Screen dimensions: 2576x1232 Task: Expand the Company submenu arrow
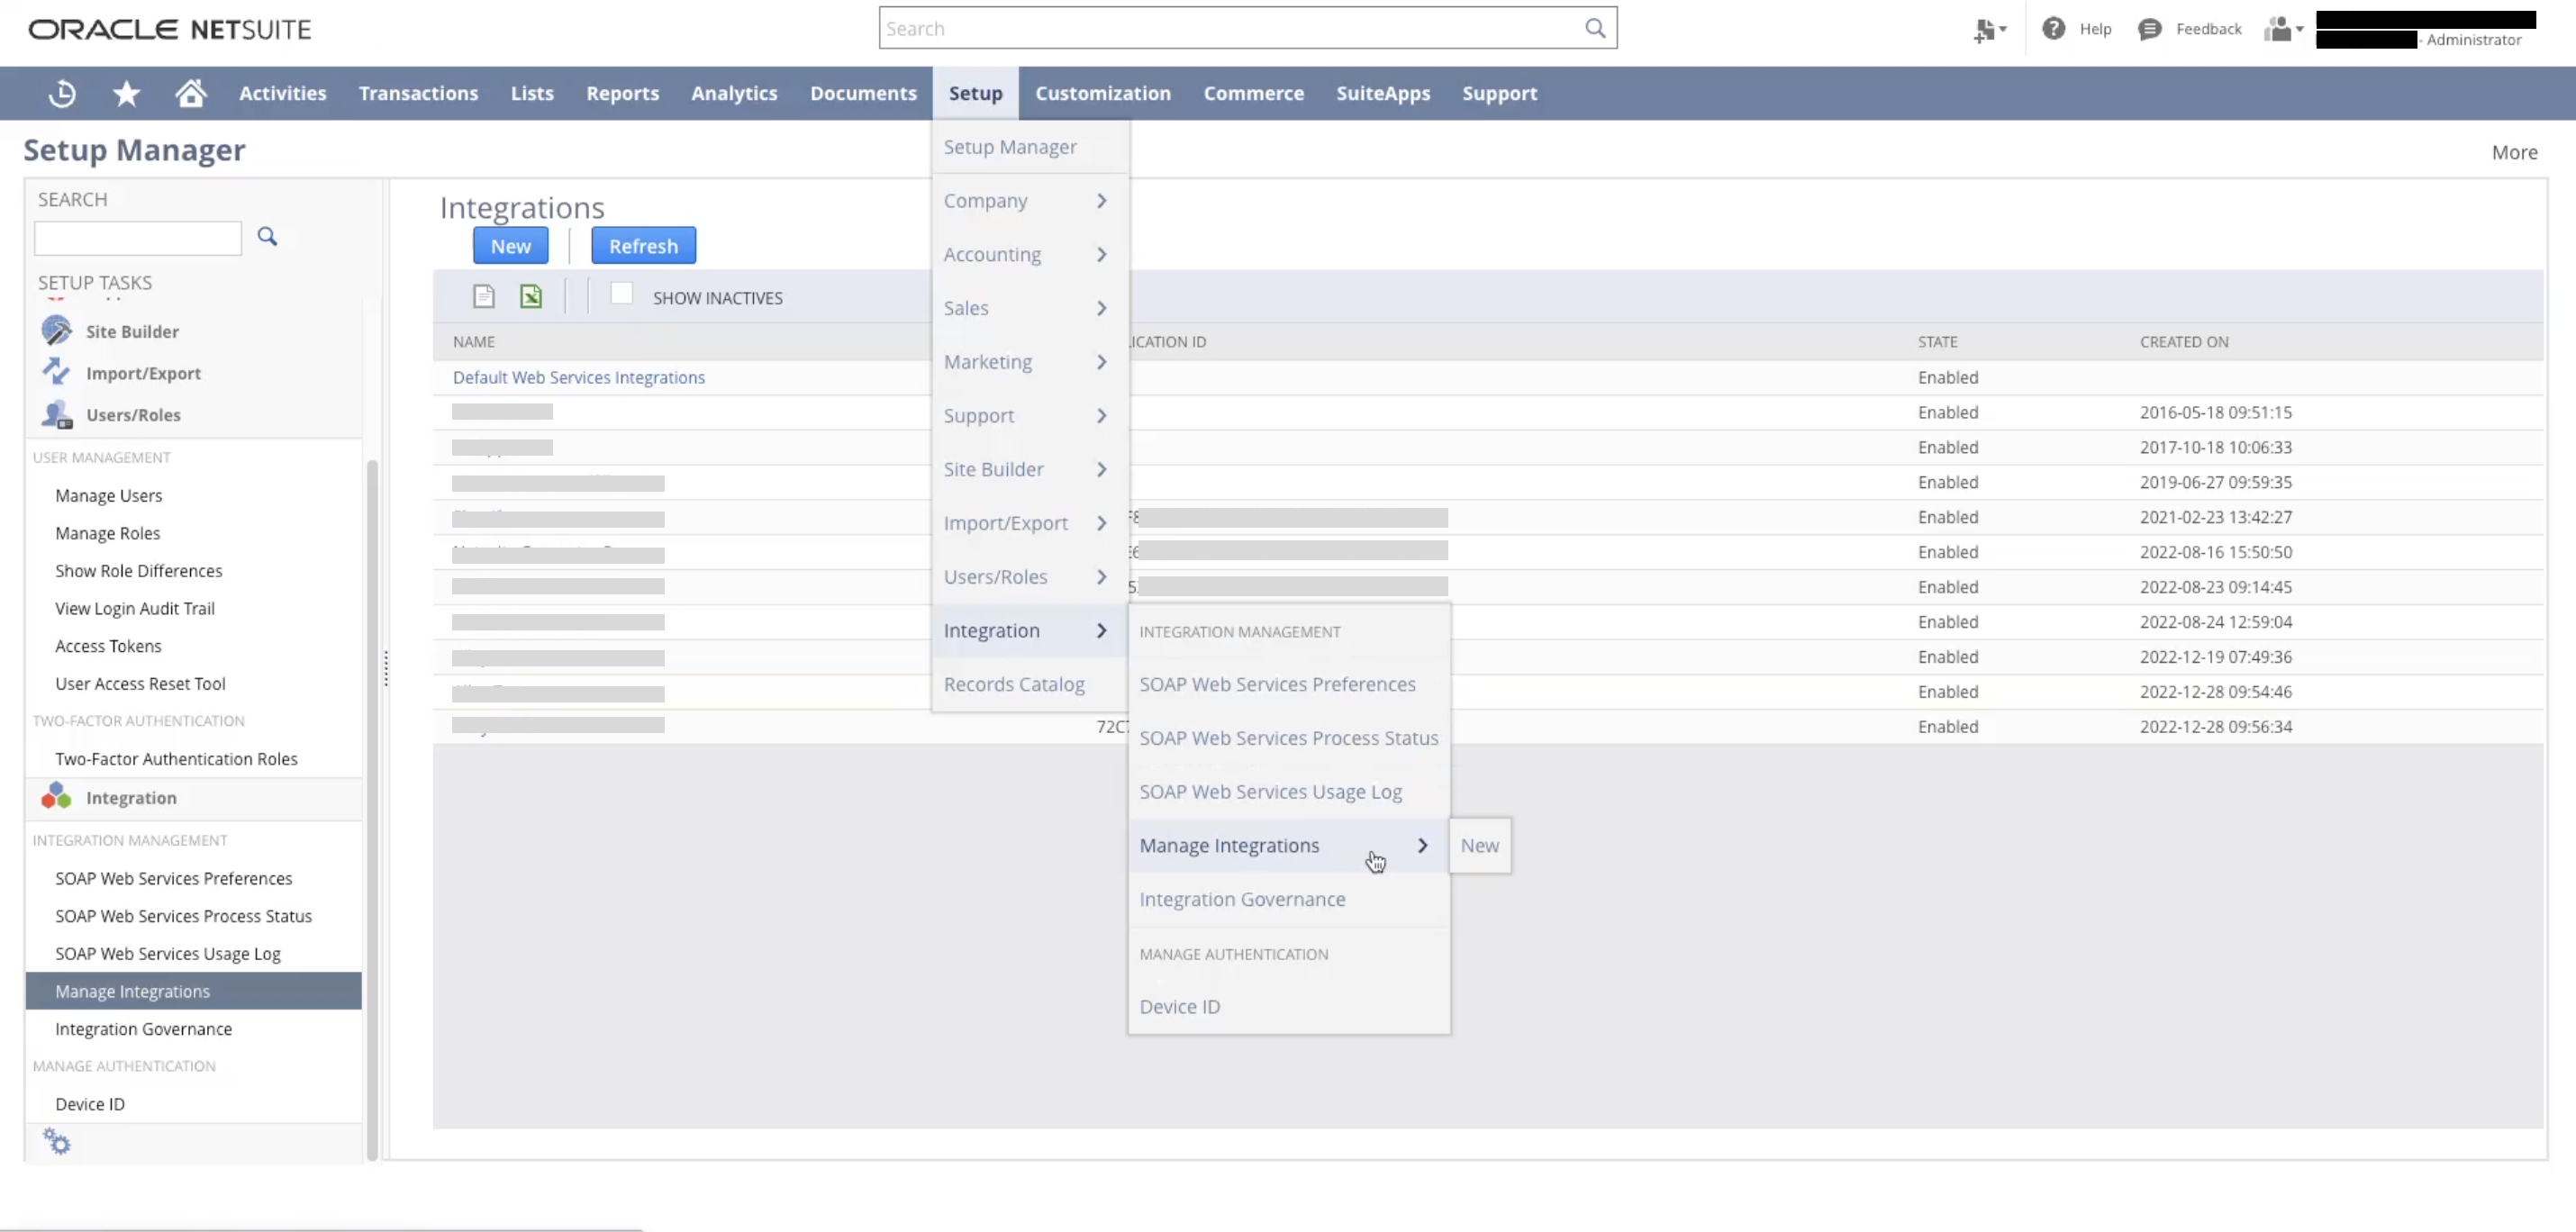coord(1101,201)
